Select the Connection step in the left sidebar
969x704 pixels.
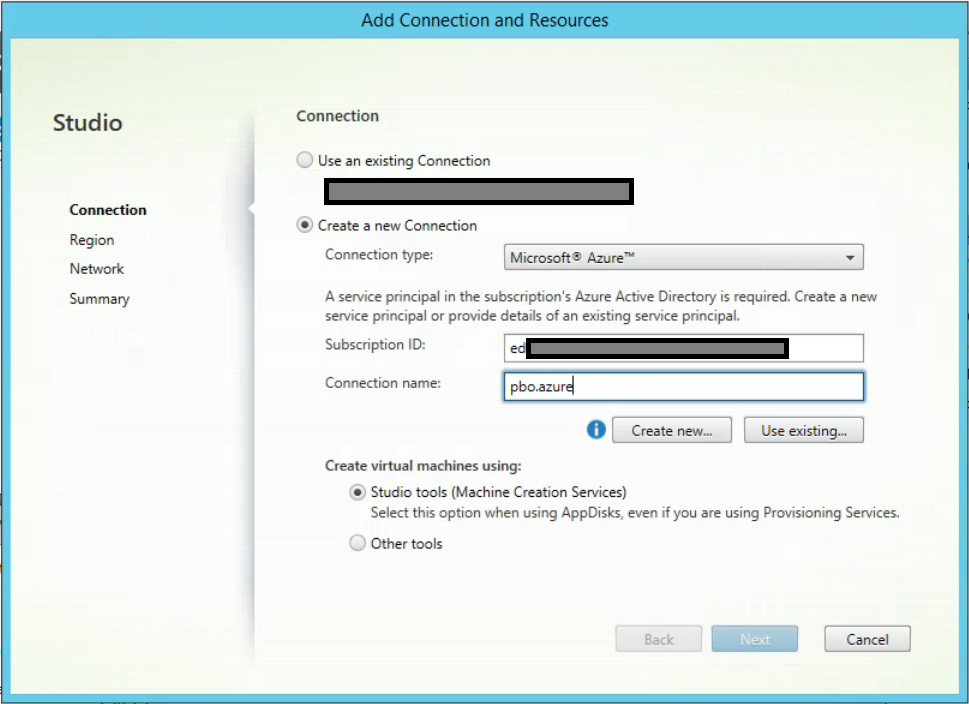point(108,210)
